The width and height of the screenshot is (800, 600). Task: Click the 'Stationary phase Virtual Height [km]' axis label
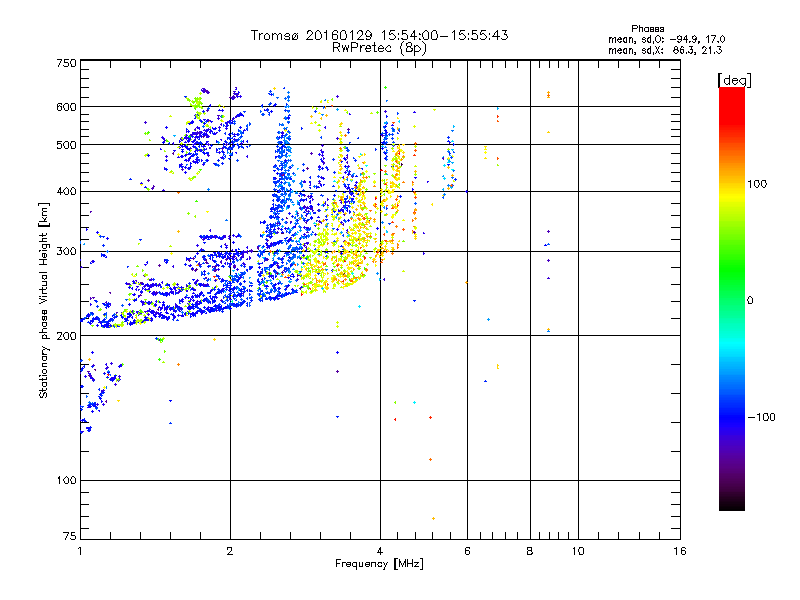coord(43,300)
